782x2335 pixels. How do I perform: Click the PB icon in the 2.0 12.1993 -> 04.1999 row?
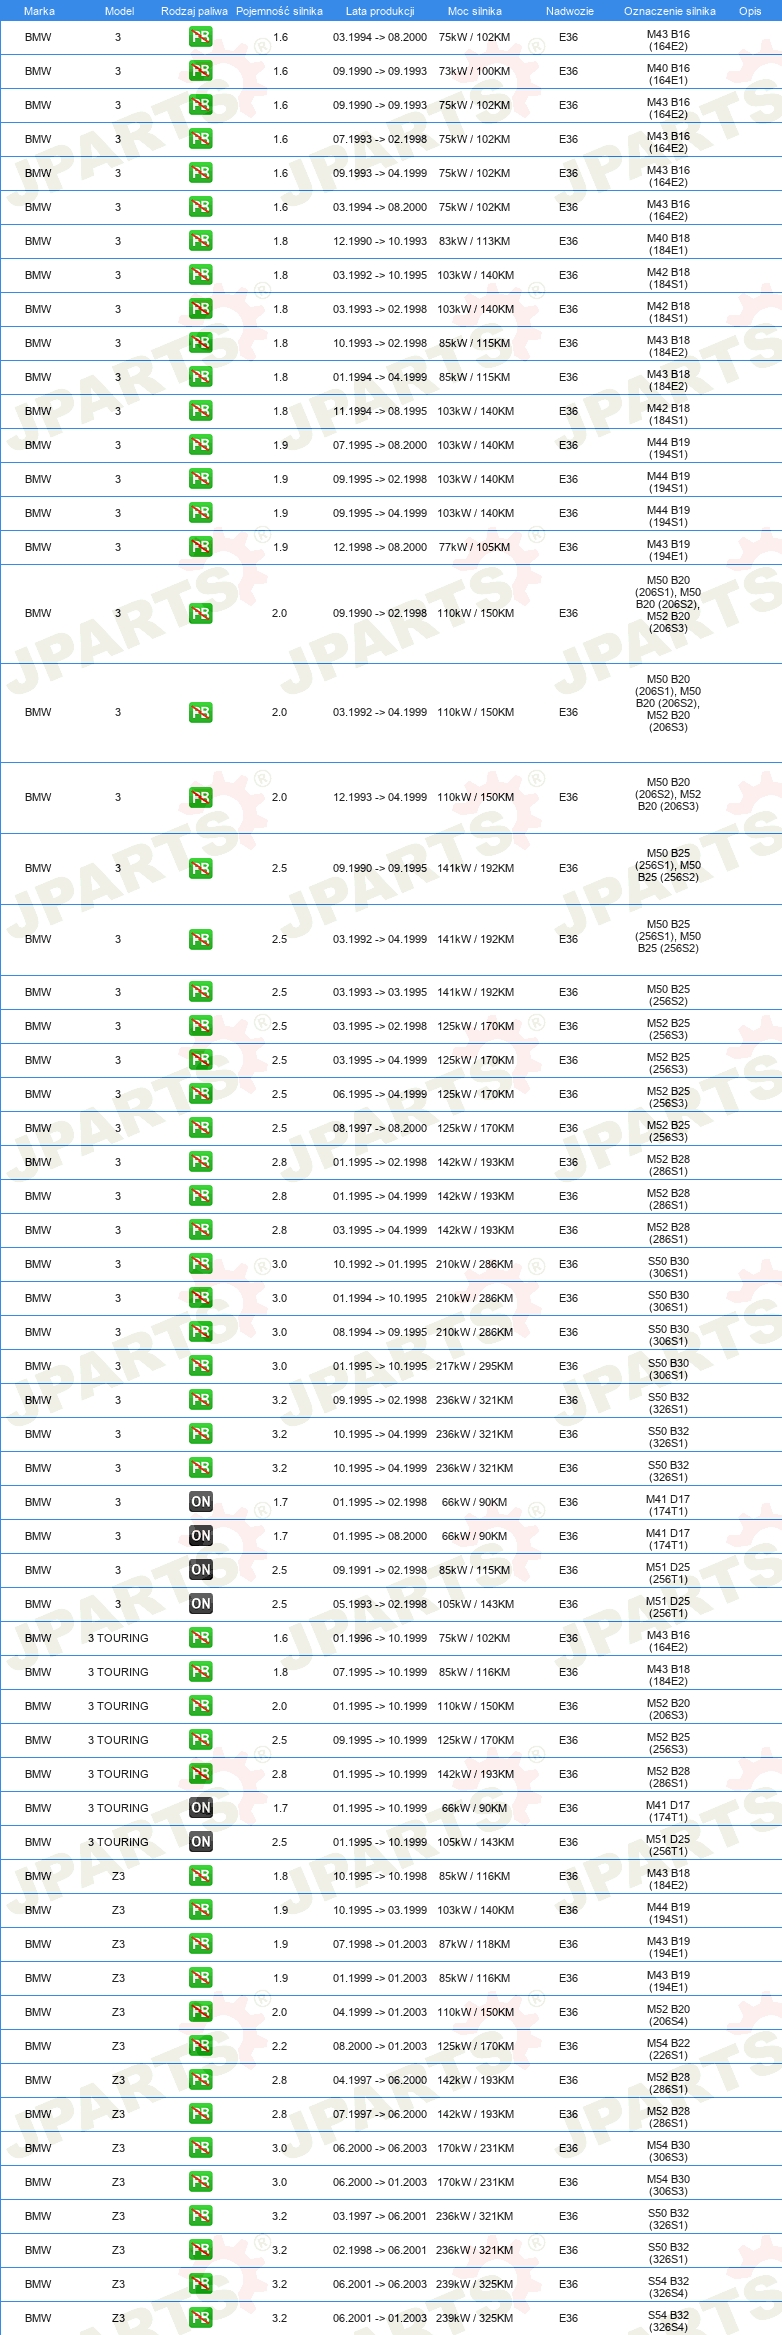[x=200, y=798]
